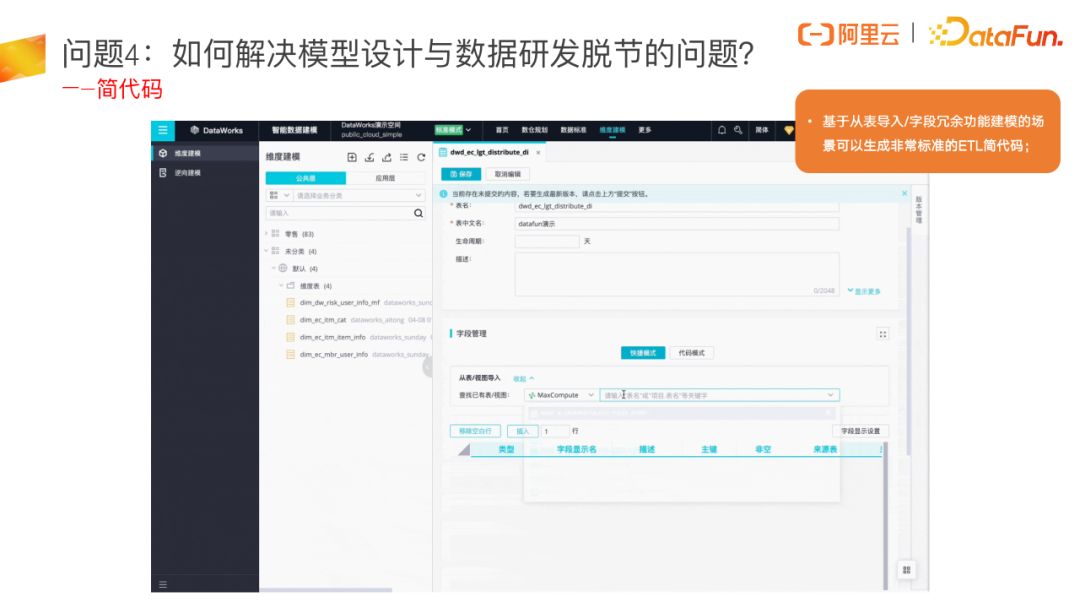
Task: Click the search magnifier in the model panel
Action: pyautogui.click(x=418, y=213)
